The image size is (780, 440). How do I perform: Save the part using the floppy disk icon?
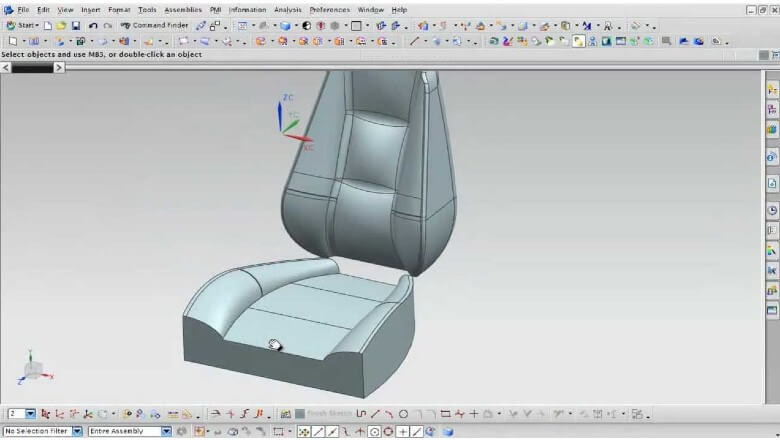click(x=75, y=25)
